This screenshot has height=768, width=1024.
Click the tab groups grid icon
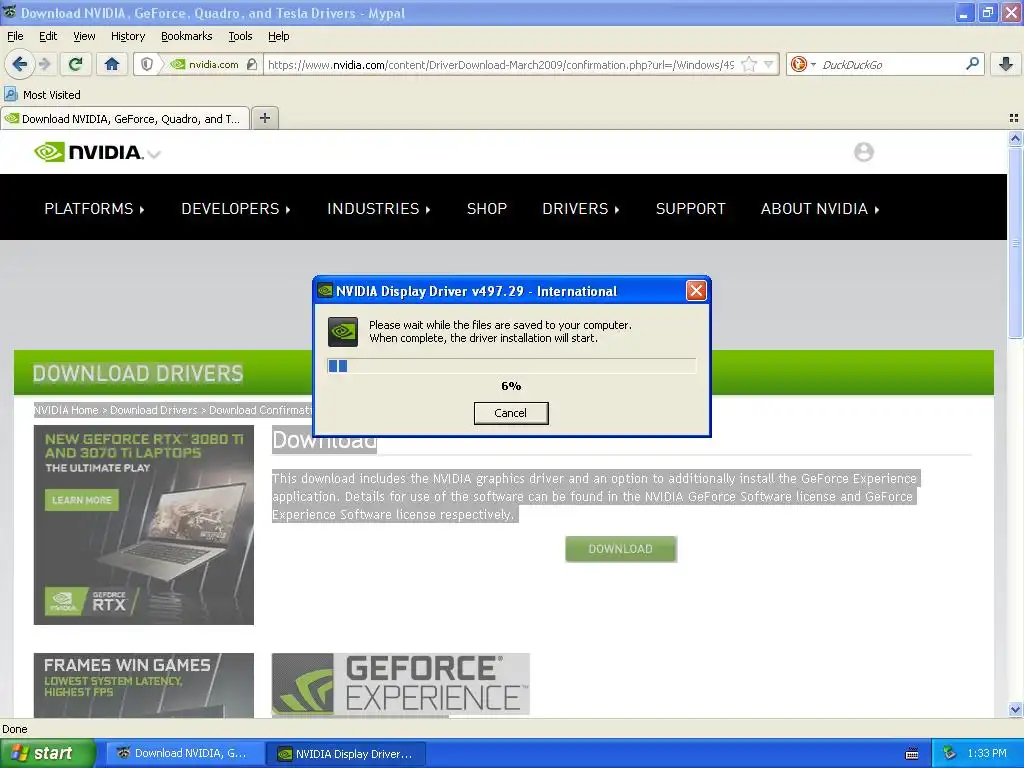(1014, 118)
